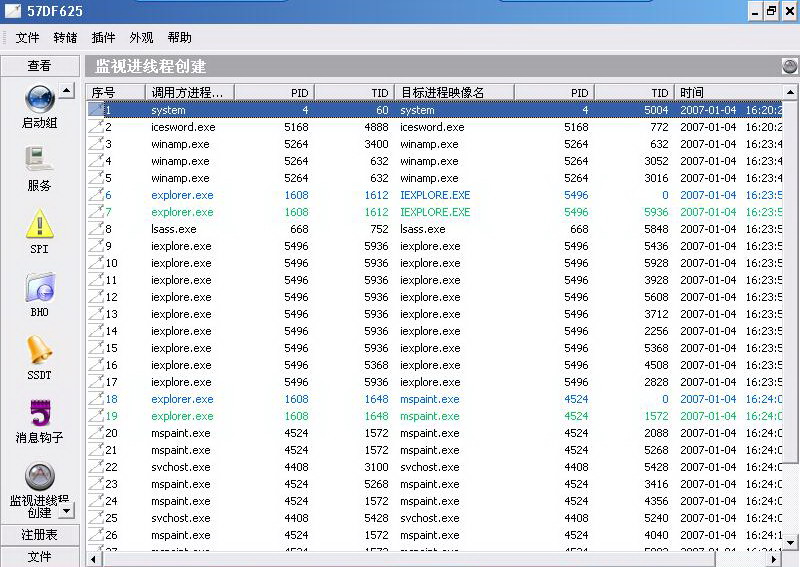Select row 20 mspaint.exe target TID 2088
The width and height of the screenshot is (800, 567).
pos(434,433)
